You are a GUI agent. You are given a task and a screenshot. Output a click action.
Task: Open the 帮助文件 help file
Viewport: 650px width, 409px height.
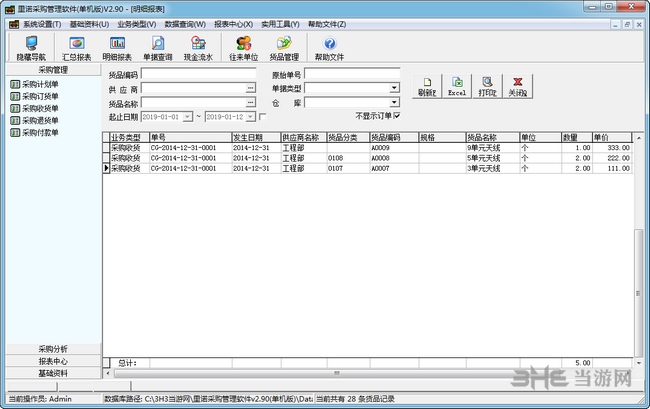(x=330, y=48)
